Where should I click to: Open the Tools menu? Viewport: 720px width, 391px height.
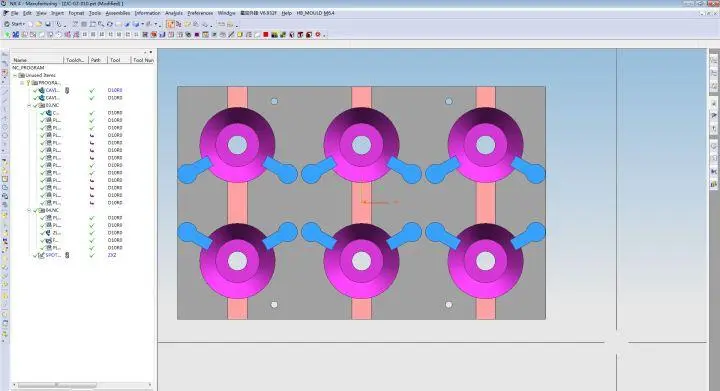click(x=95, y=13)
